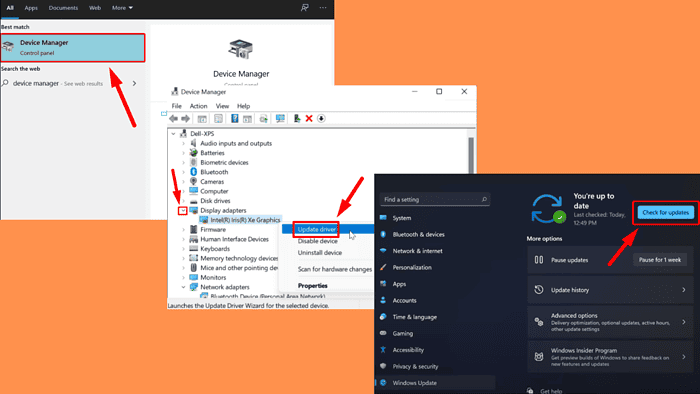
Task: Open the More dropdown in search tabs
Action: coord(122,8)
